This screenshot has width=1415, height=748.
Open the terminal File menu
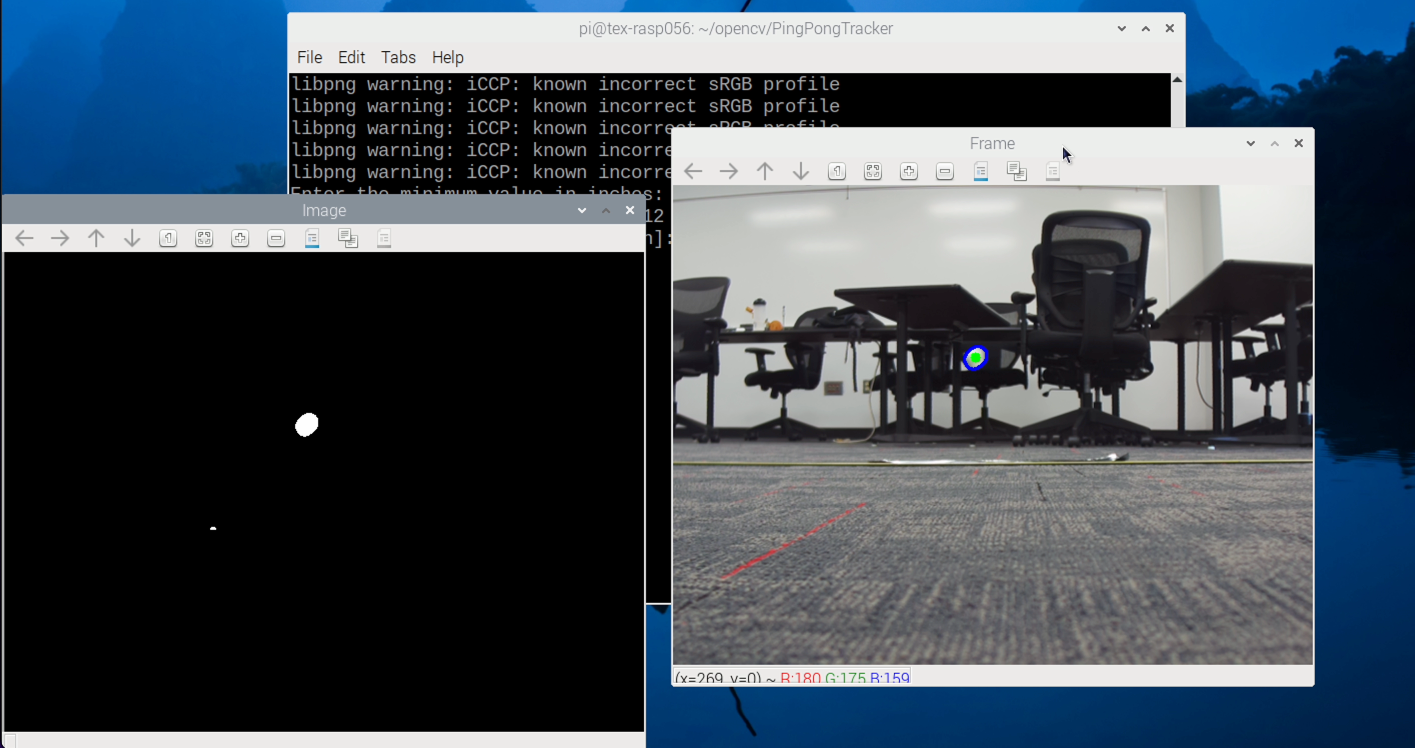pyautogui.click(x=310, y=57)
